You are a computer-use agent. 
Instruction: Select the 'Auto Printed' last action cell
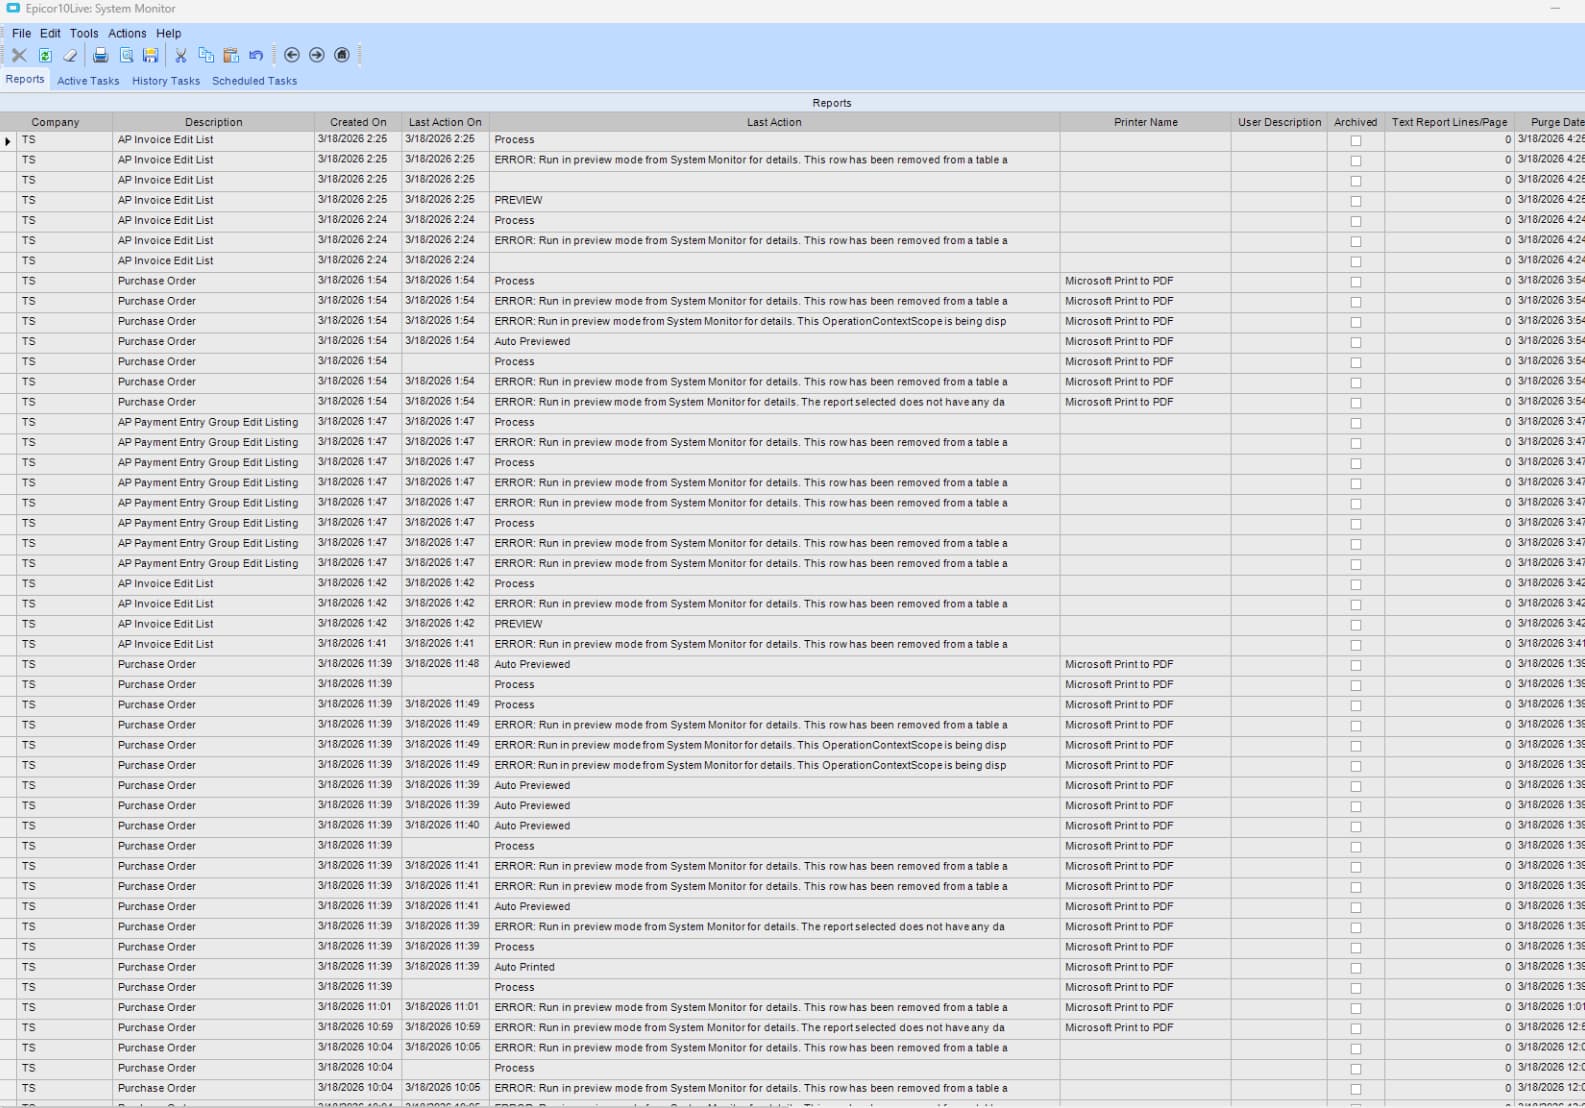coord(774,967)
